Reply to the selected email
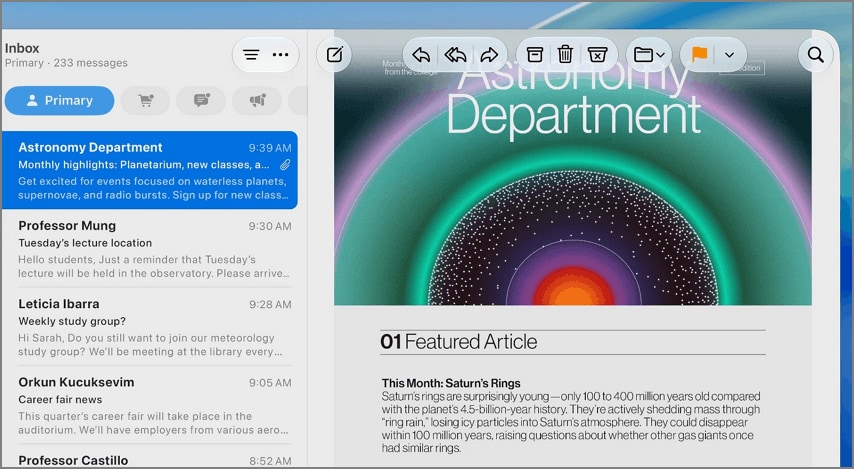854x469 pixels. pos(421,55)
